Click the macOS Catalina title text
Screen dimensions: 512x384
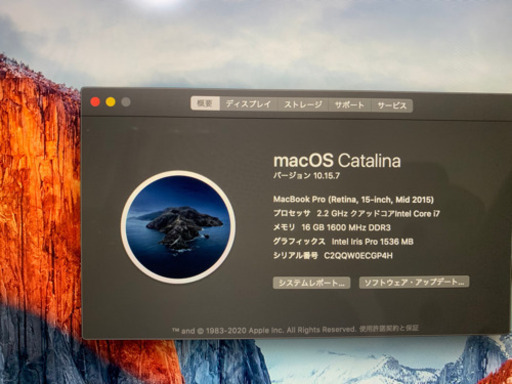[337, 160]
